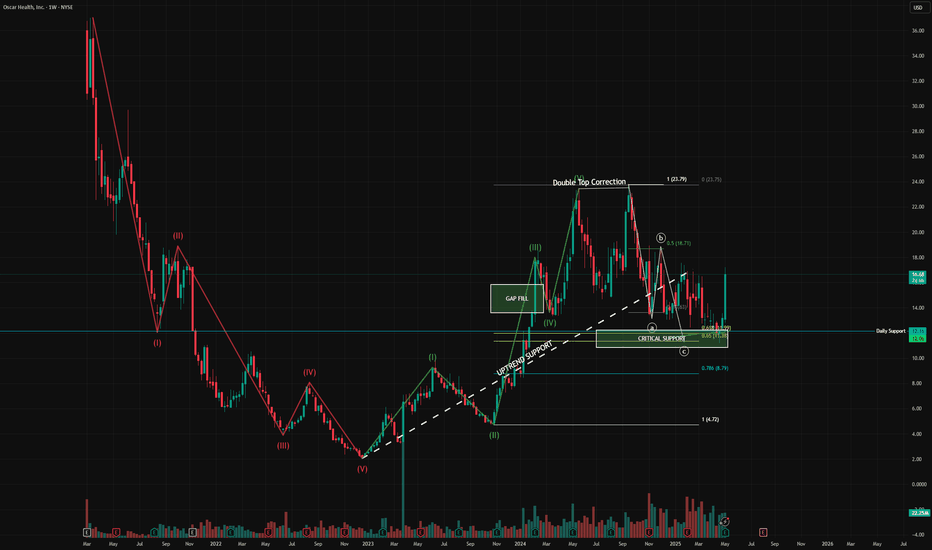Select the GAP FILL rectangle annotation
The width and height of the screenshot is (932, 550).
pos(517,298)
